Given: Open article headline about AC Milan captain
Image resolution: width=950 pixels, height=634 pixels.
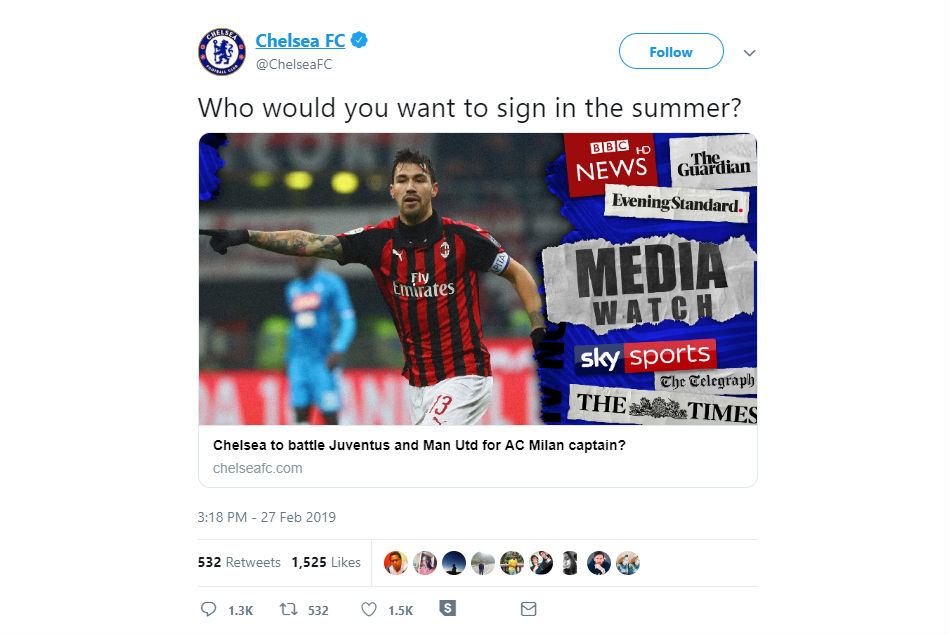Looking at the screenshot, I should click(x=419, y=445).
